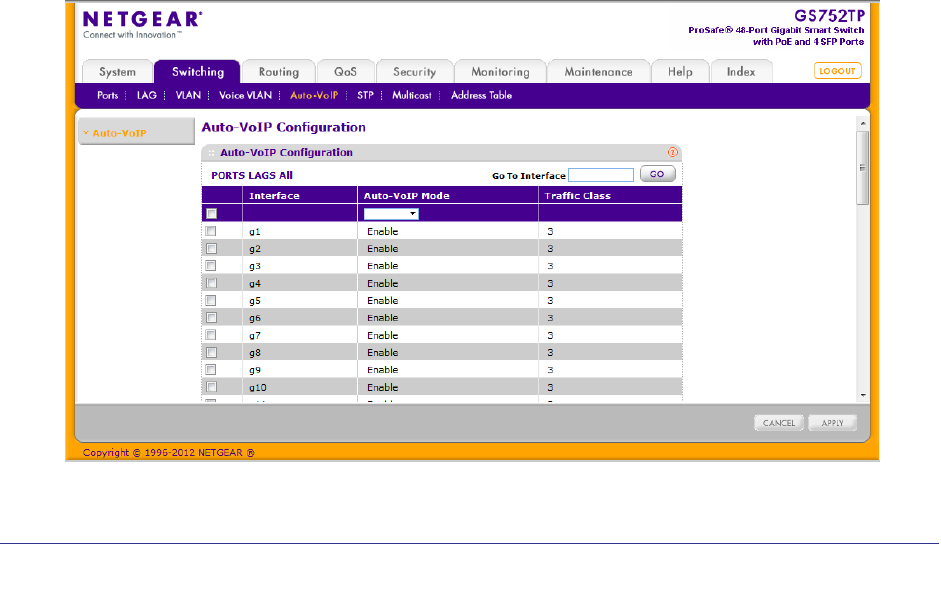Click the help icon in Auto-VoIP Configuration header

click(673, 153)
